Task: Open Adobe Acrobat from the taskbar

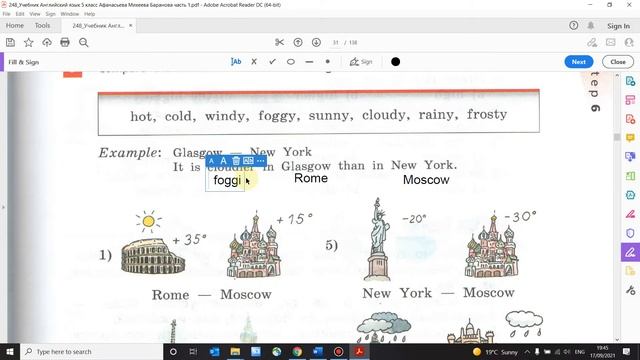Action: (359, 351)
